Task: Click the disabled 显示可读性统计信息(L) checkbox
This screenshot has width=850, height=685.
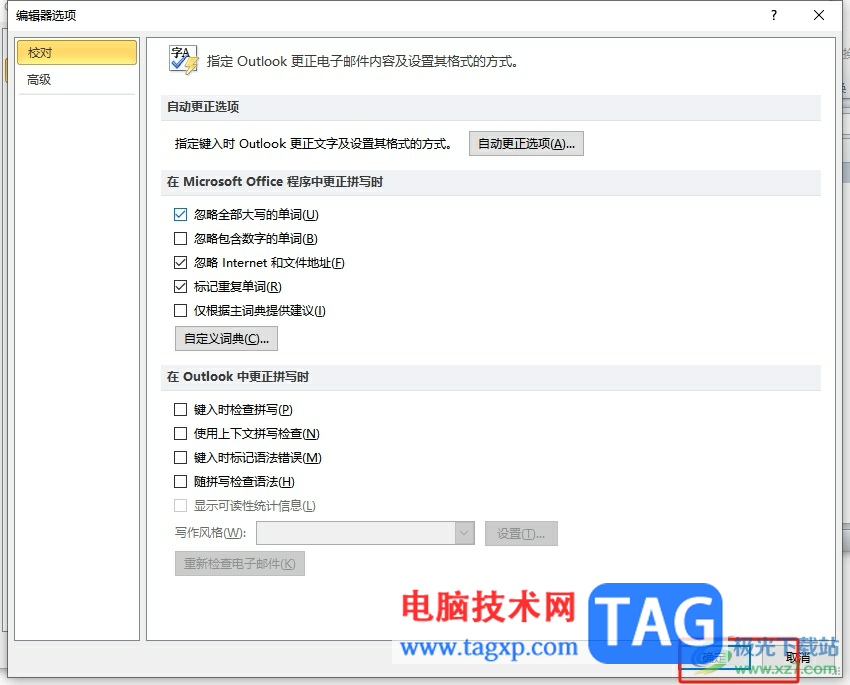Action: [181, 506]
